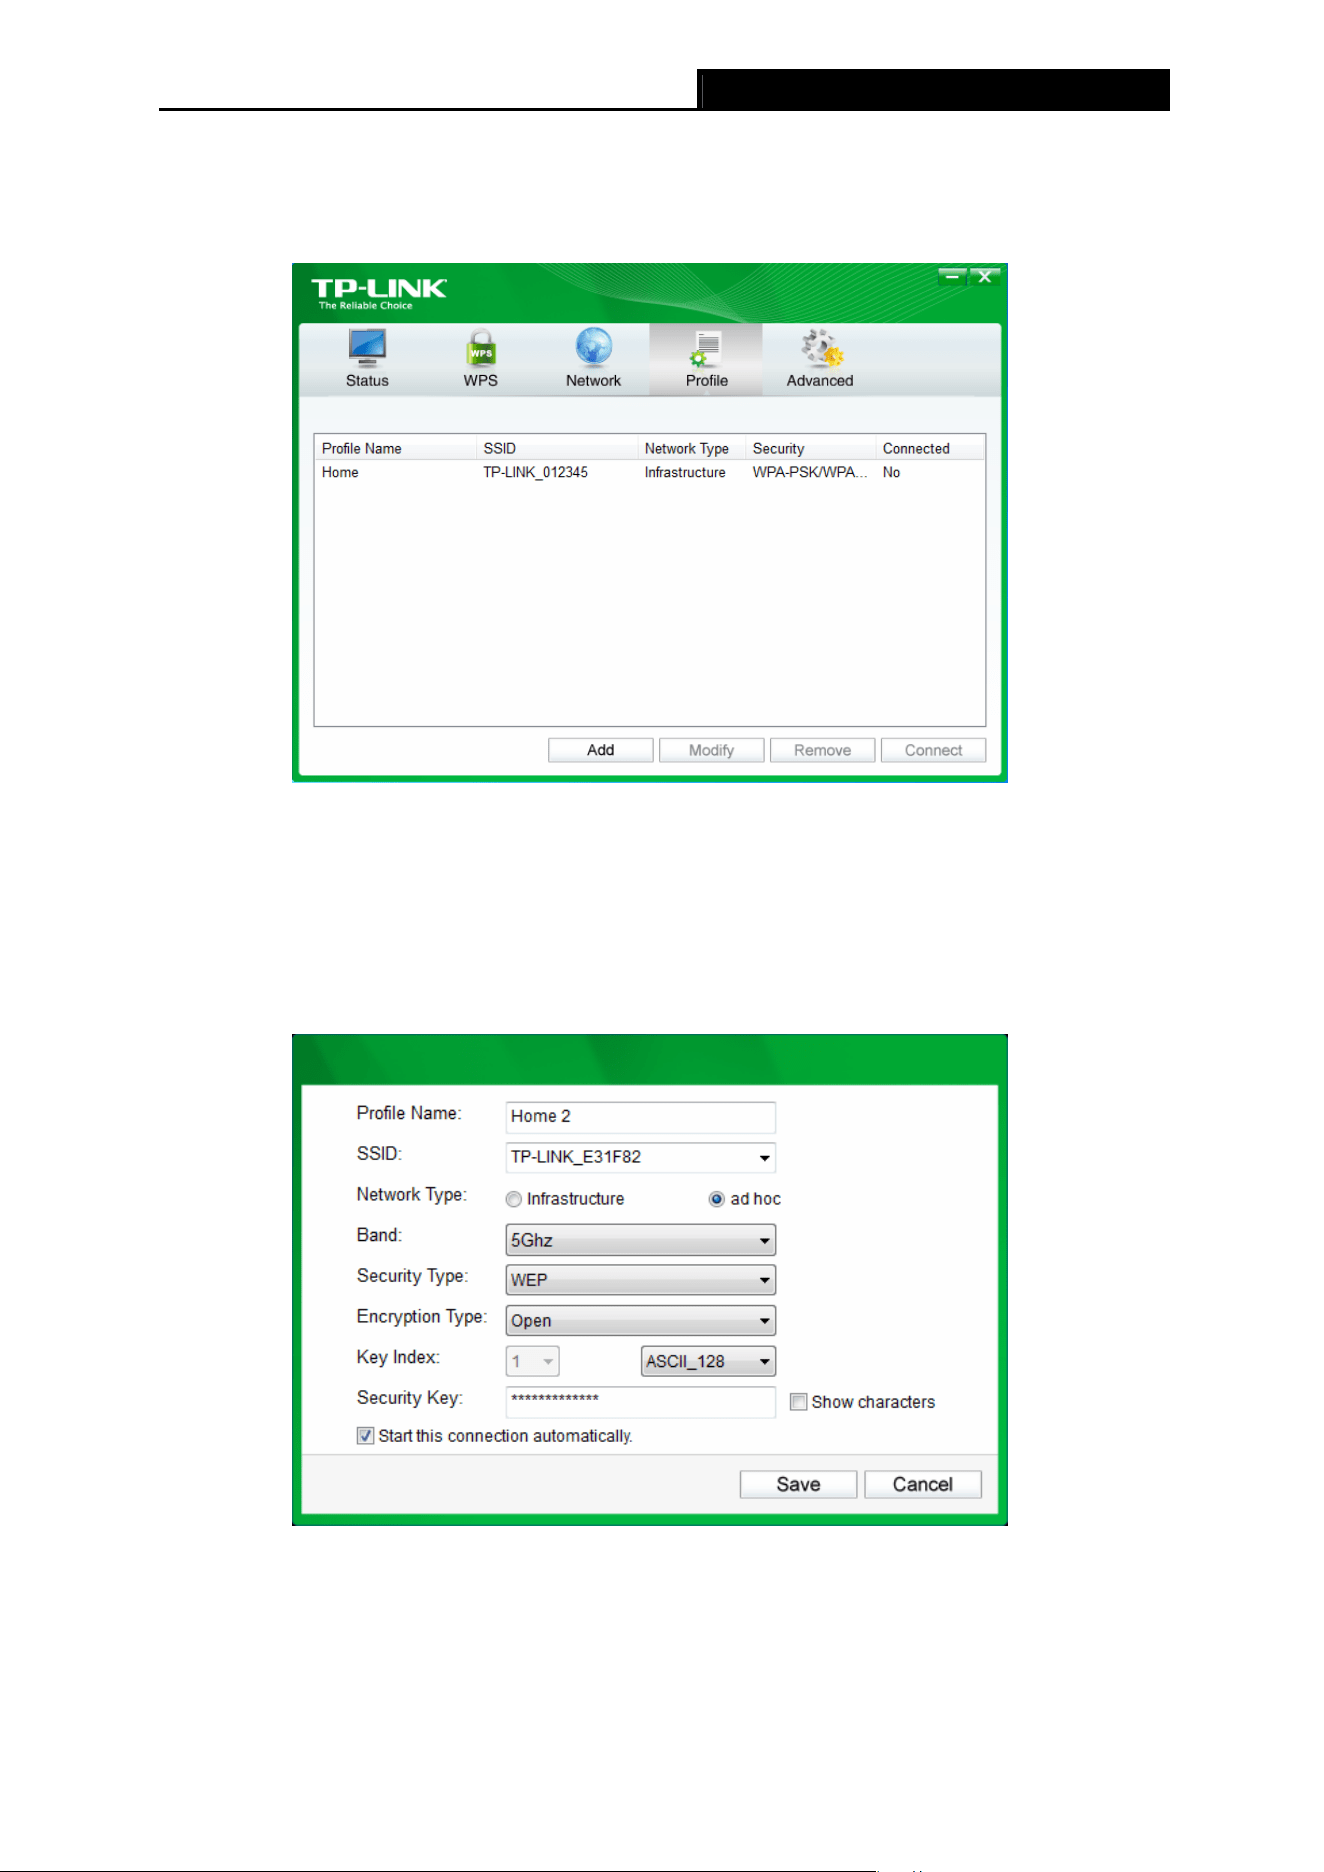Open the Key Index dropdown
This screenshot has height=1872, width=1324.
(x=533, y=1361)
